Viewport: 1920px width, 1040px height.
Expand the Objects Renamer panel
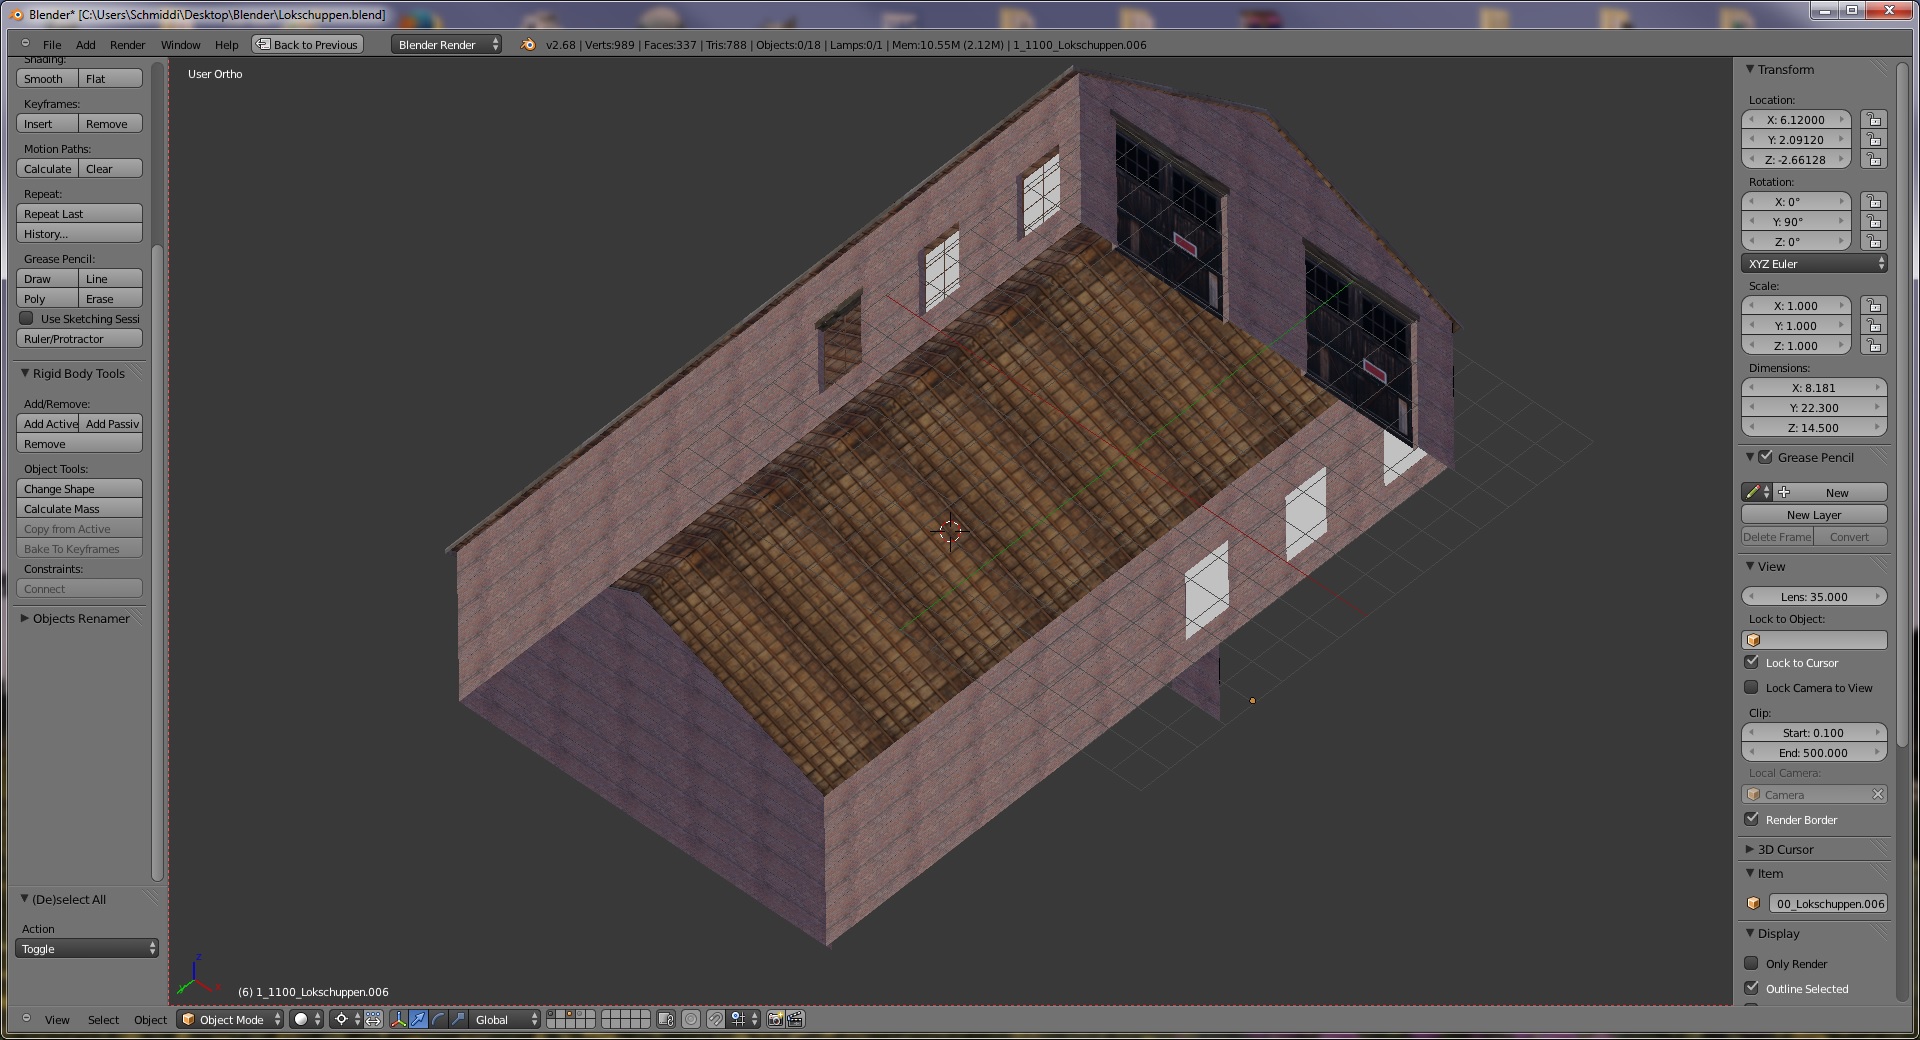pos(80,618)
